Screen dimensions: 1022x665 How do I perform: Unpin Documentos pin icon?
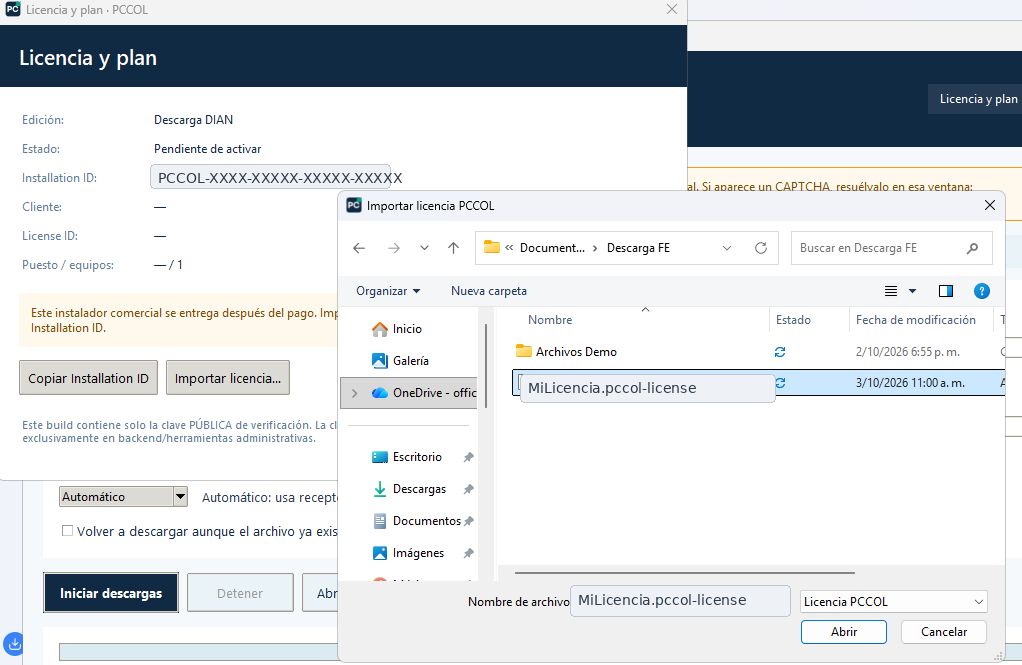coord(468,521)
